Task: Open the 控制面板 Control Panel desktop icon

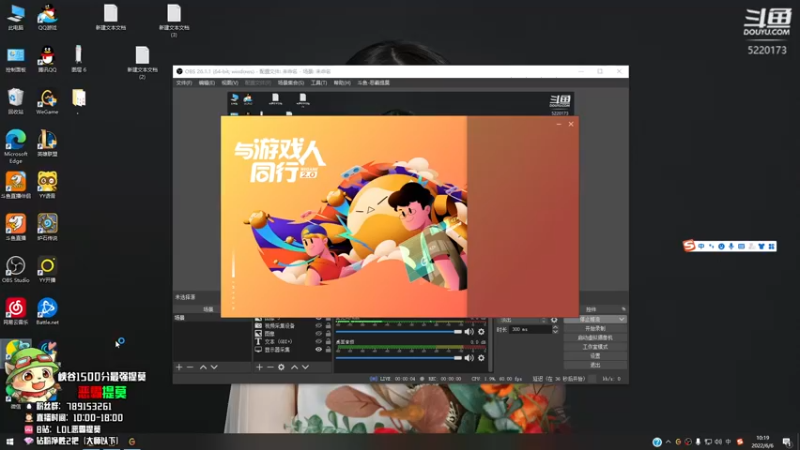Action: pos(15,59)
